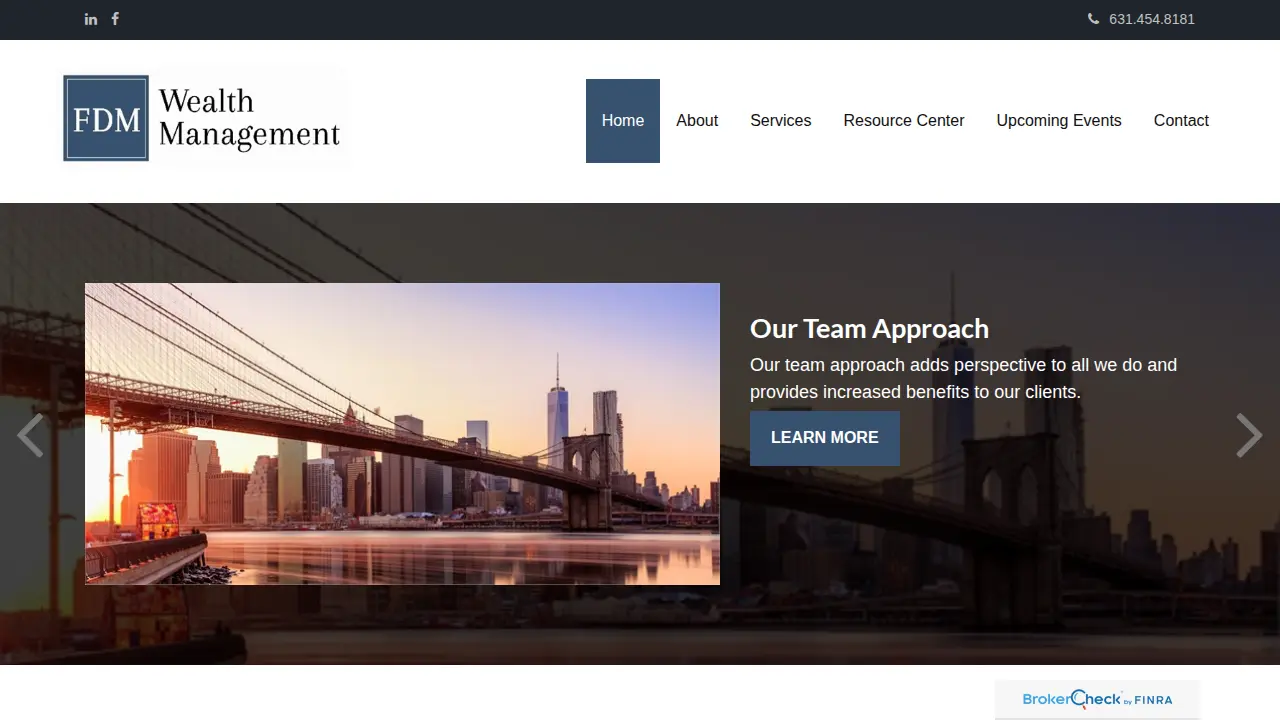Show previous slide with left arrow

pyautogui.click(x=30, y=435)
